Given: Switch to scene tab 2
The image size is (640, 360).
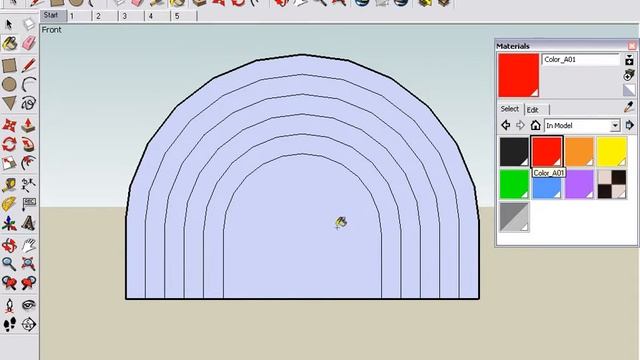Looking at the screenshot, I should [x=105, y=16].
